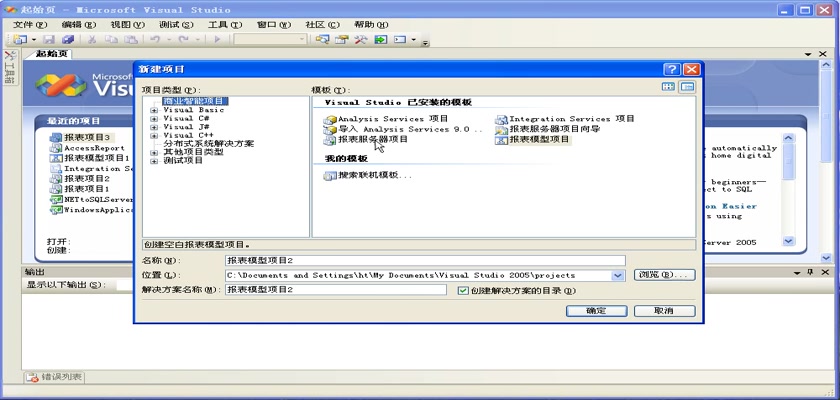Click the Undo arrow icon

155,40
